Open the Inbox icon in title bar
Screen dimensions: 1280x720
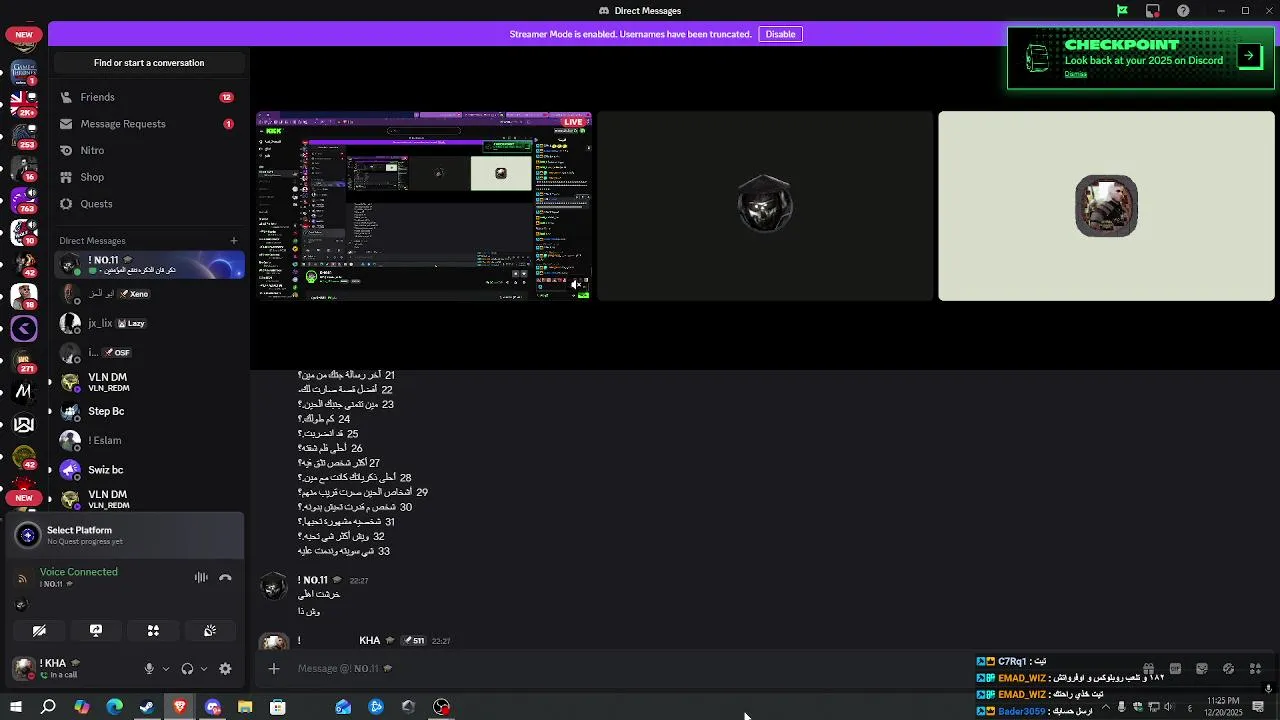(1153, 11)
